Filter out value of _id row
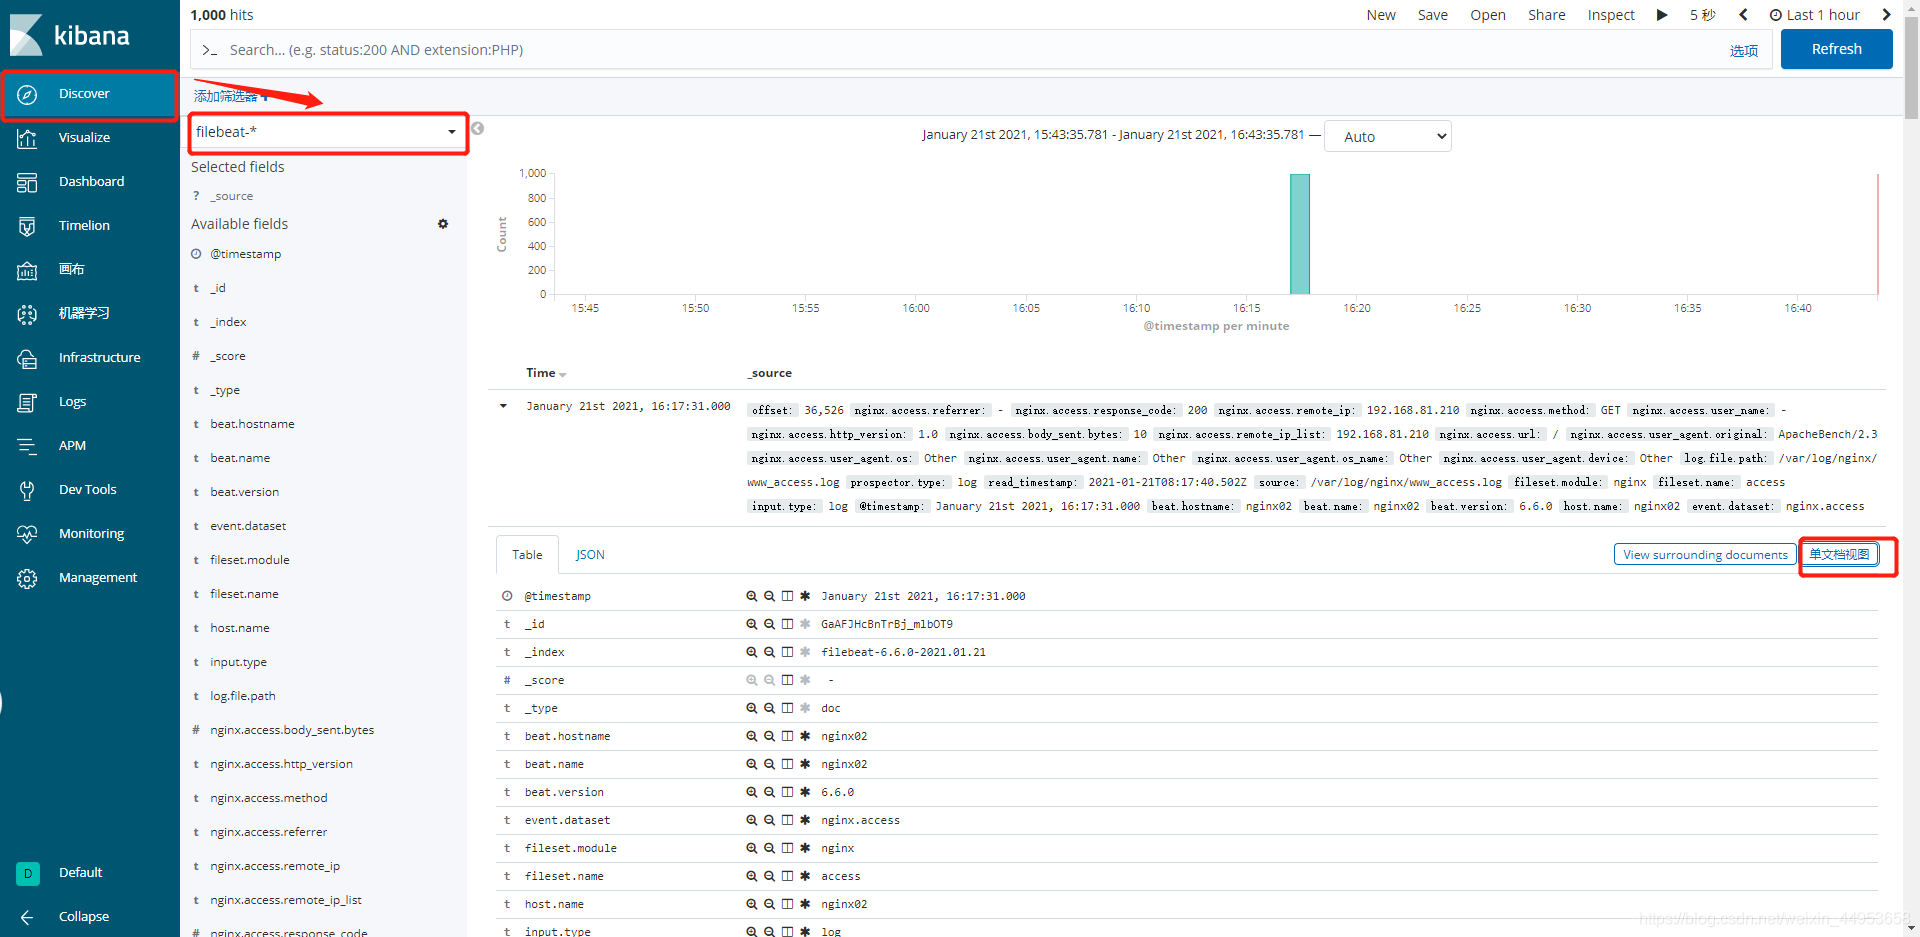The height and width of the screenshot is (937, 1920). pyautogui.click(x=769, y=624)
